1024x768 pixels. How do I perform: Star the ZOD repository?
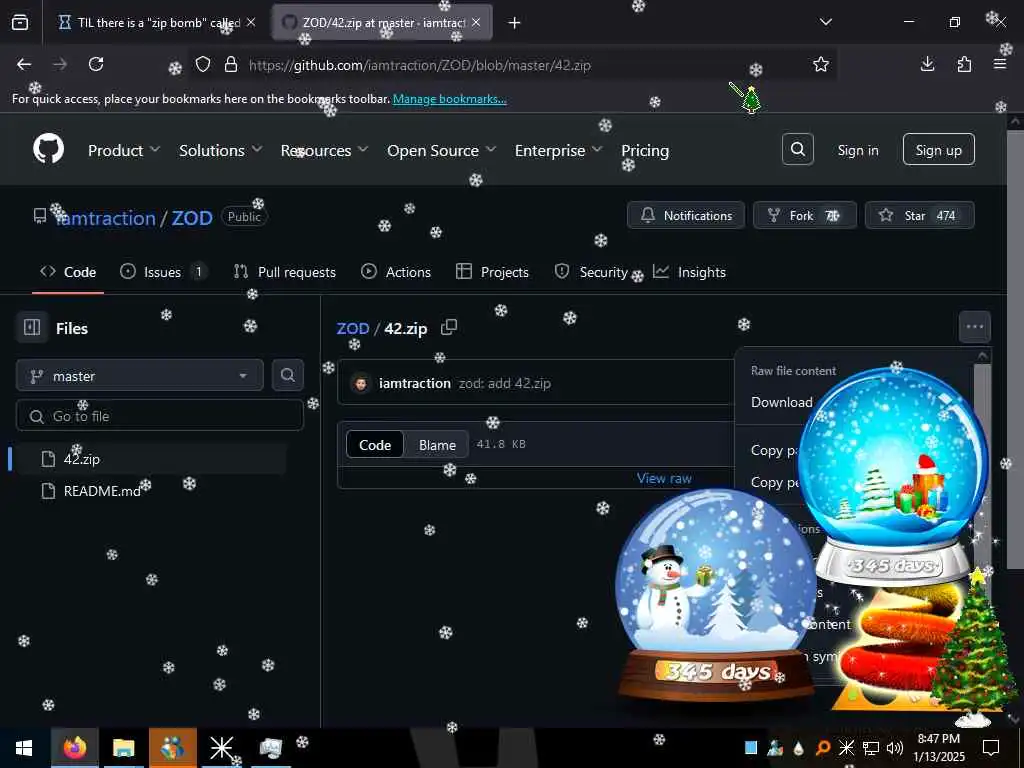(x=919, y=215)
